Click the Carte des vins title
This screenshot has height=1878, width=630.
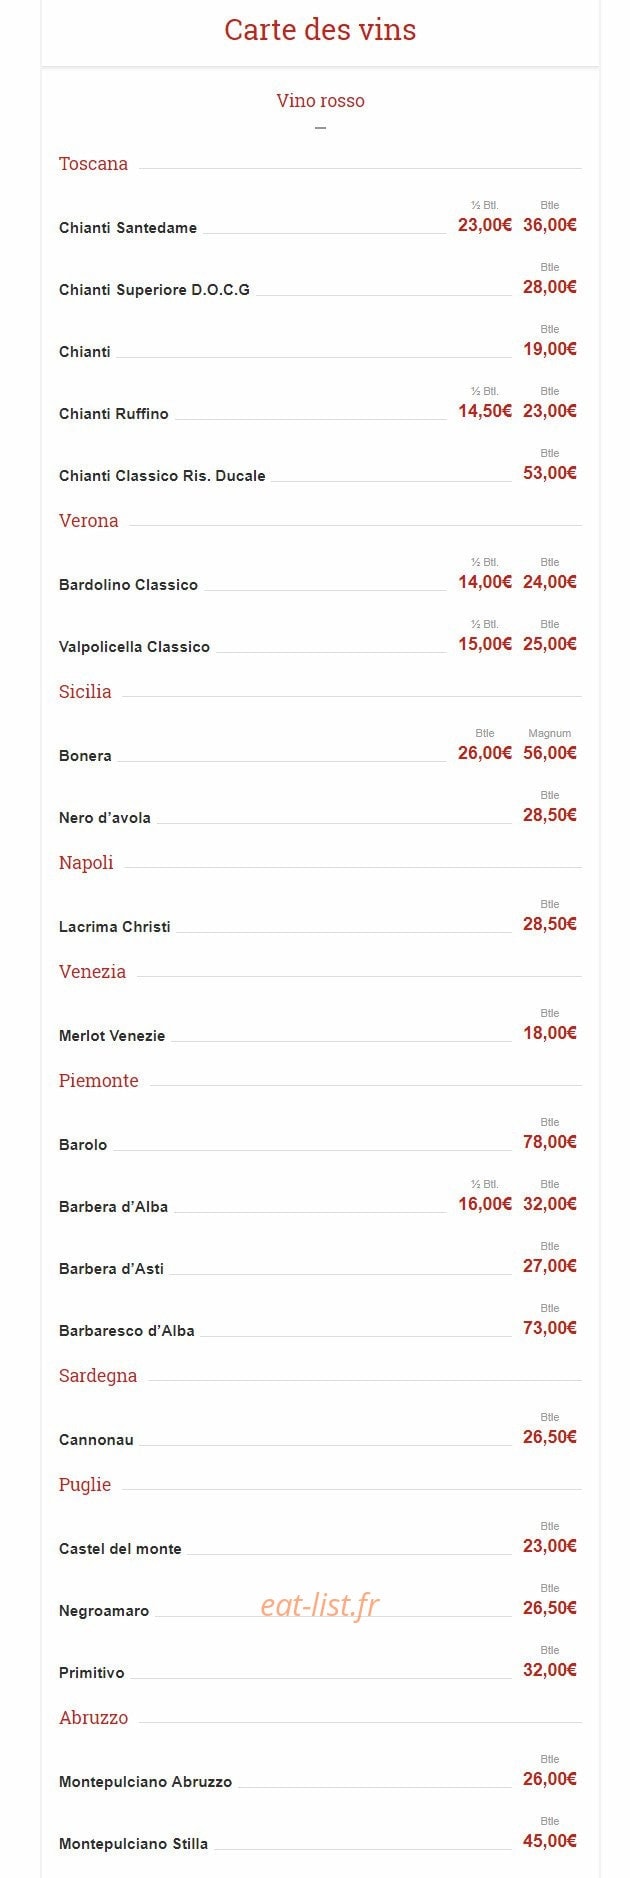(320, 30)
